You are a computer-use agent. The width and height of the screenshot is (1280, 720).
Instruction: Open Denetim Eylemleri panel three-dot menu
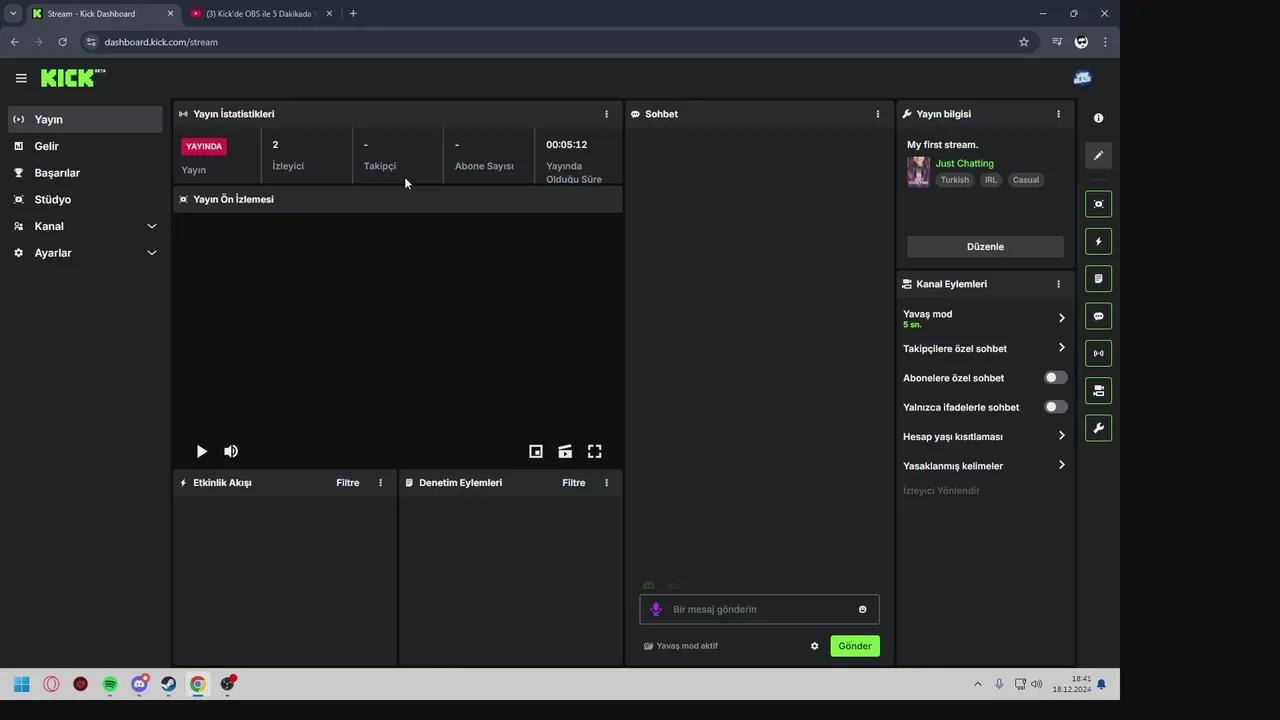coord(606,483)
